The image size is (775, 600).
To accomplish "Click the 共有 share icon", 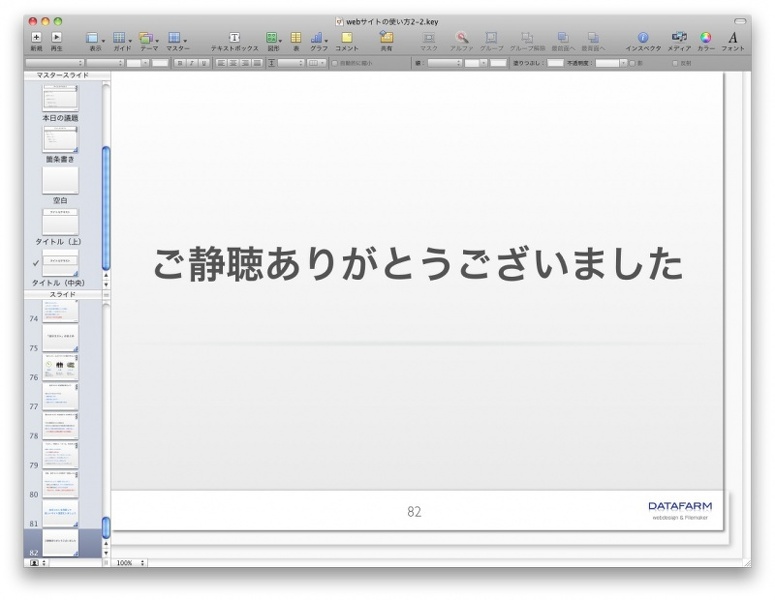I will click(386, 37).
